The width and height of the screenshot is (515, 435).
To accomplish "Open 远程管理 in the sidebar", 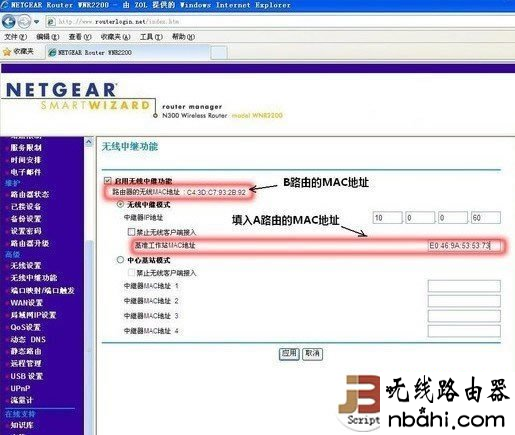I will pyautogui.click(x=26, y=363).
